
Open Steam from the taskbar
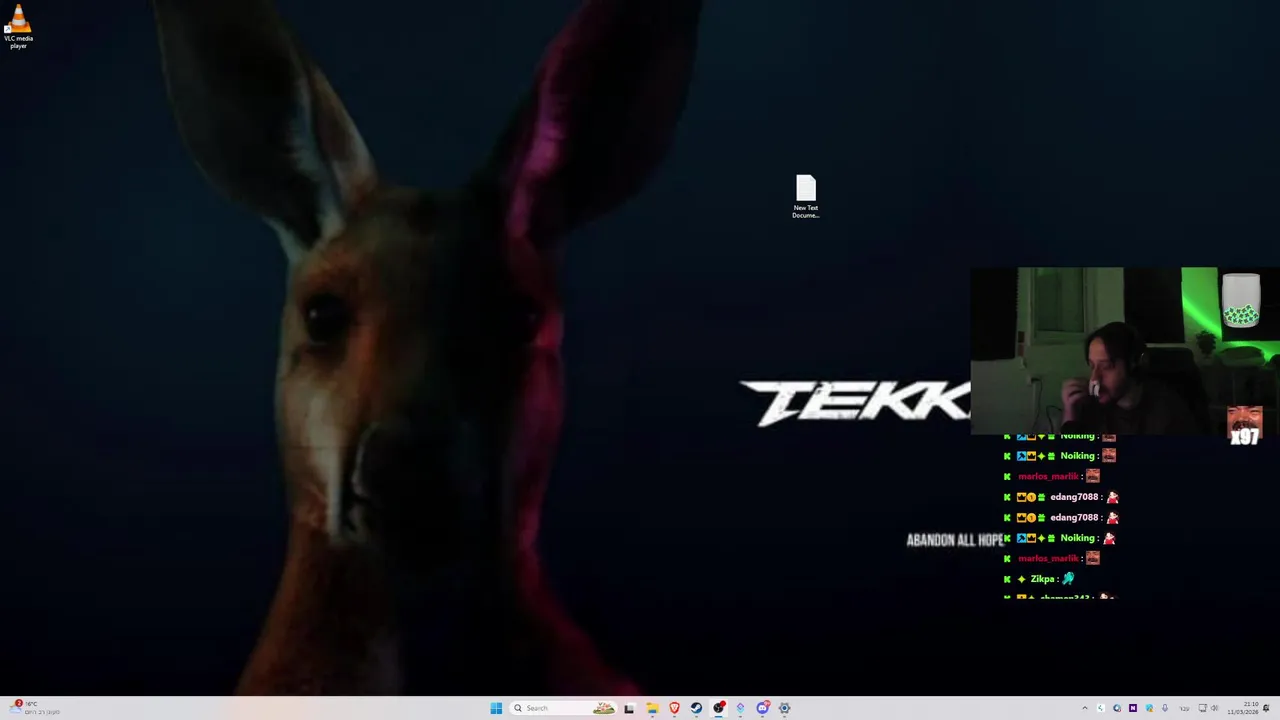pos(696,708)
